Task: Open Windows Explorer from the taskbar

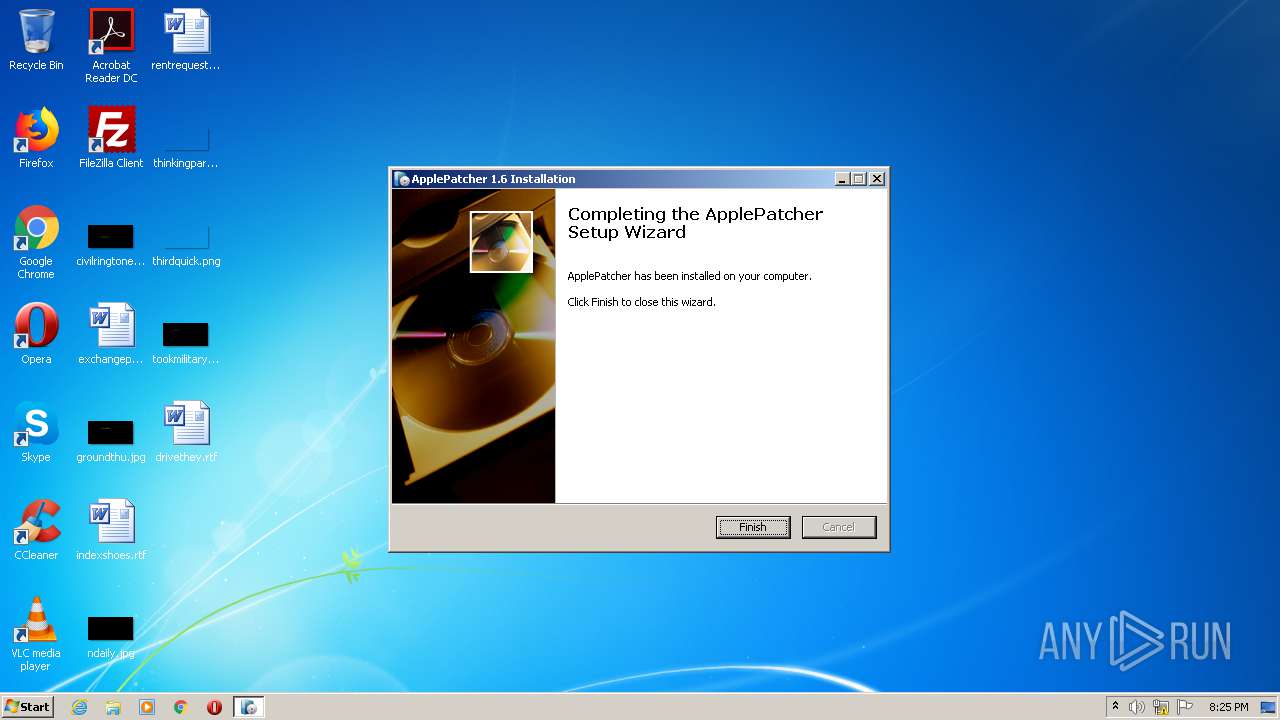Action: coord(113,707)
